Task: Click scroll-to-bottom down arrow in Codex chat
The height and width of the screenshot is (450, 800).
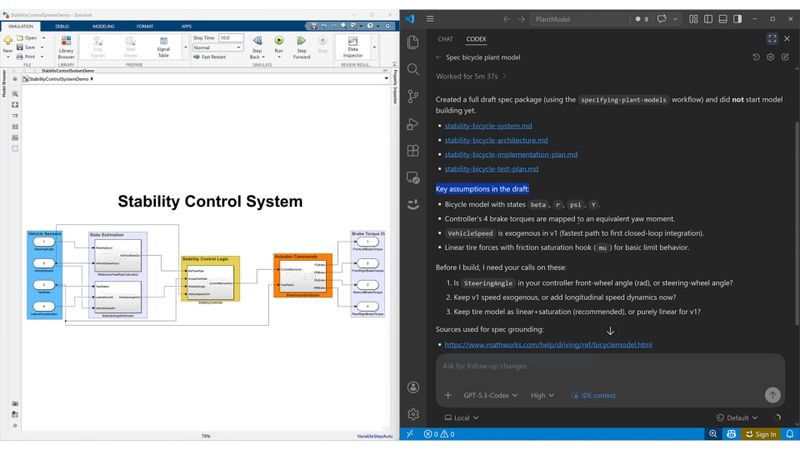Action: tap(610, 331)
